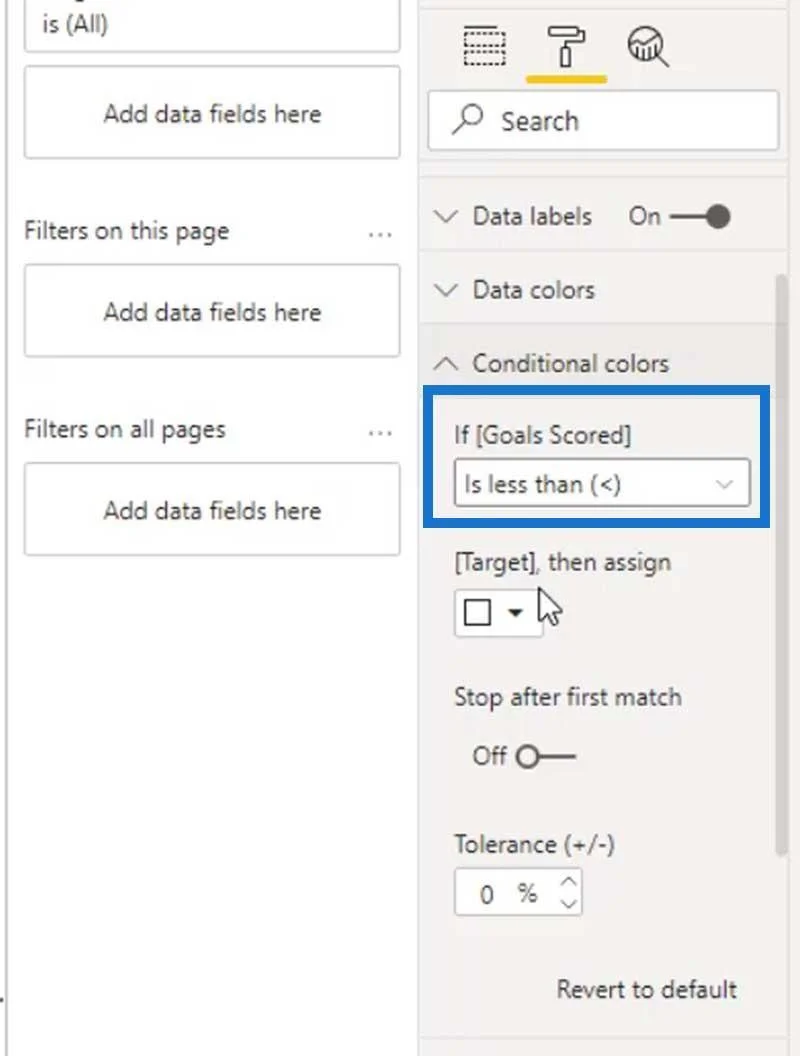Click the formatting pane vertical scrollbar
The image size is (800, 1056).
781,564
